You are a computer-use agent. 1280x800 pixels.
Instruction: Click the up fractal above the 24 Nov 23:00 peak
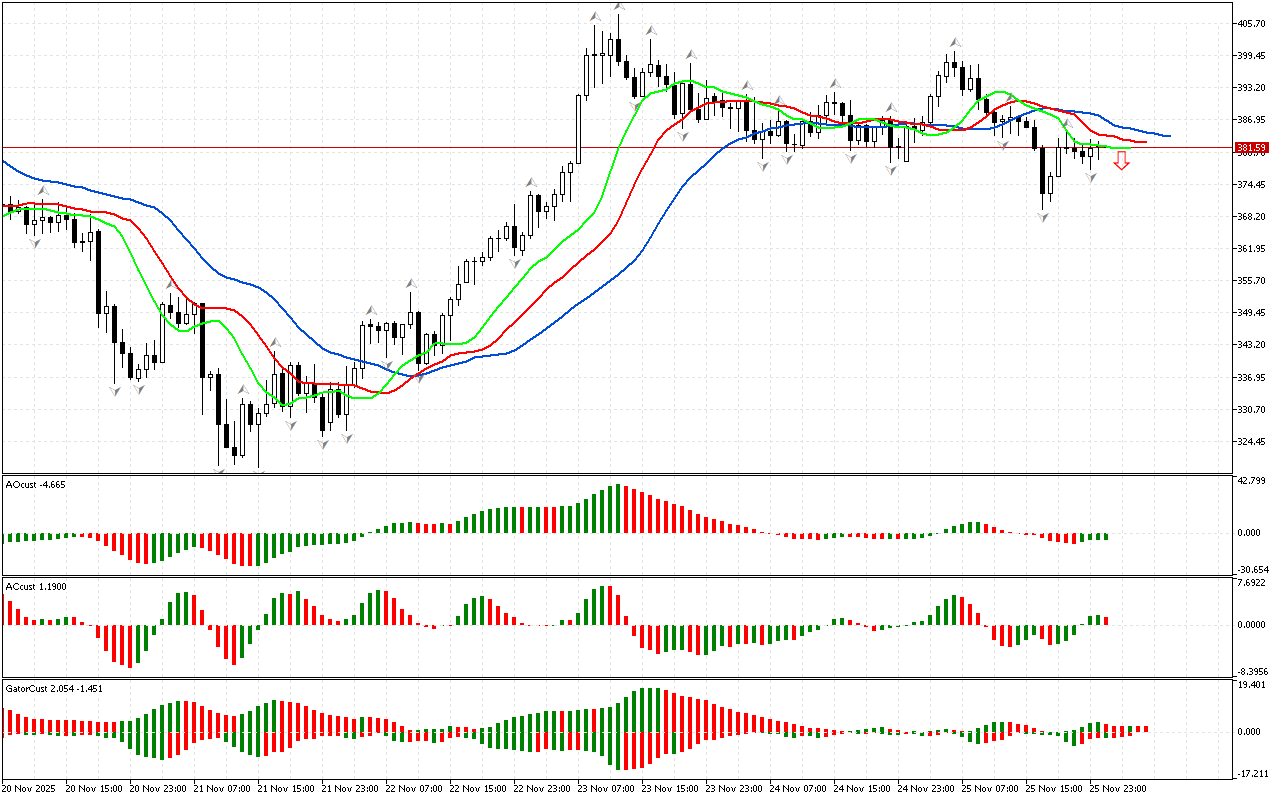pyautogui.click(x=955, y=42)
